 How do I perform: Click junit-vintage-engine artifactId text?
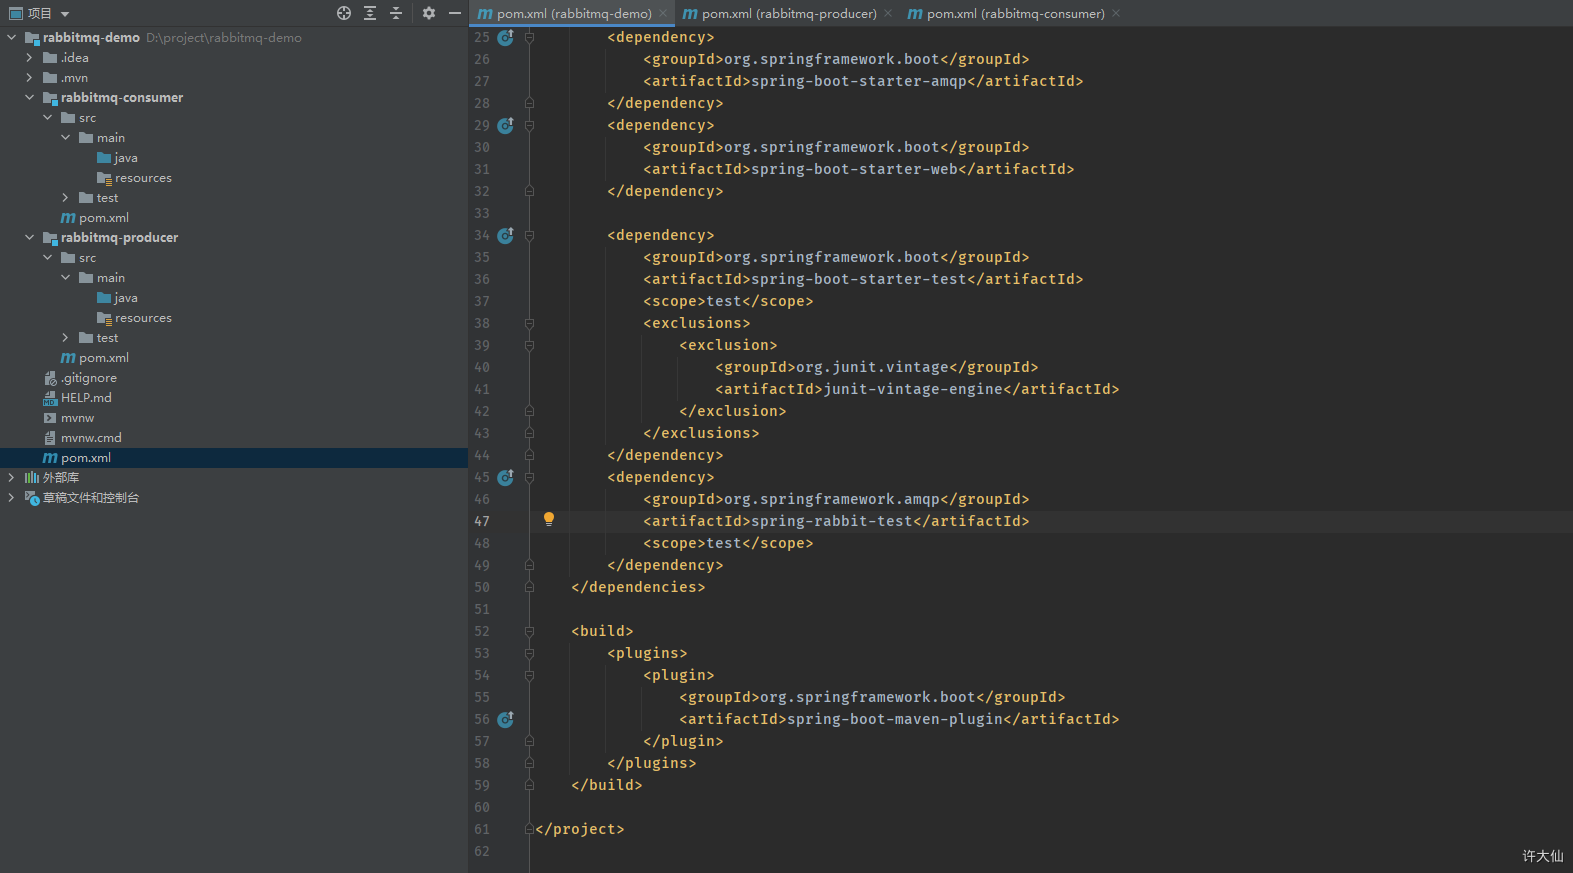(913, 389)
